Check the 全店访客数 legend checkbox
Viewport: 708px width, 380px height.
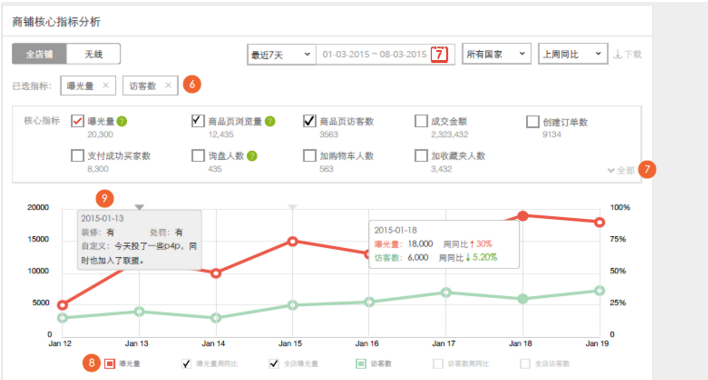525,364
